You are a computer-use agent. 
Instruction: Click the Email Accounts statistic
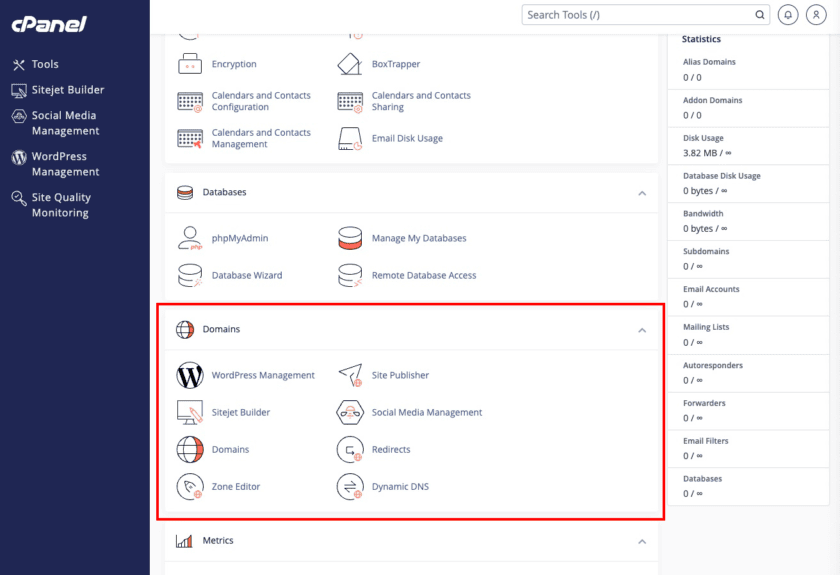click(748, 297)
